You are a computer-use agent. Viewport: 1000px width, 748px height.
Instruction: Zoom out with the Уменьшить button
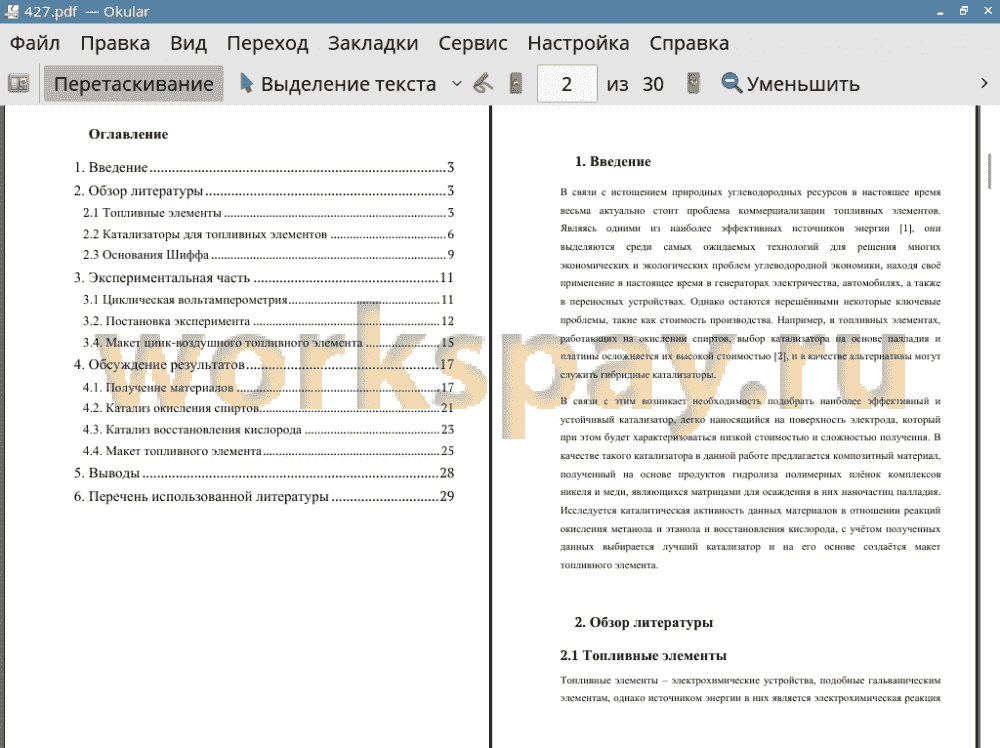791,84
